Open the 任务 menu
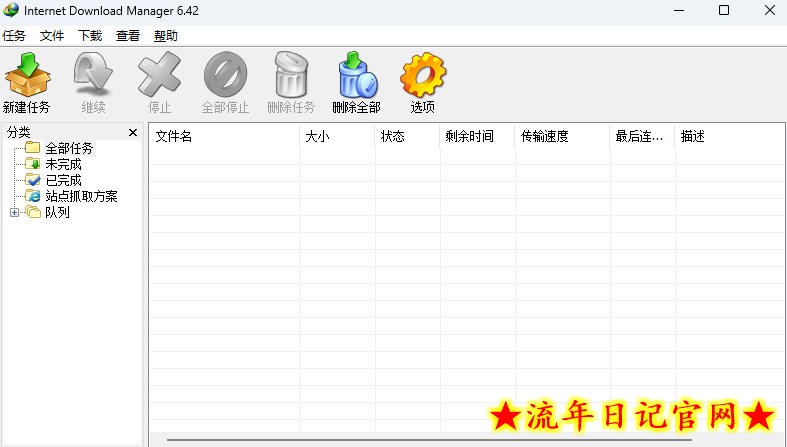This screenshot has height=447, width=787. click(x=14, y=36)
